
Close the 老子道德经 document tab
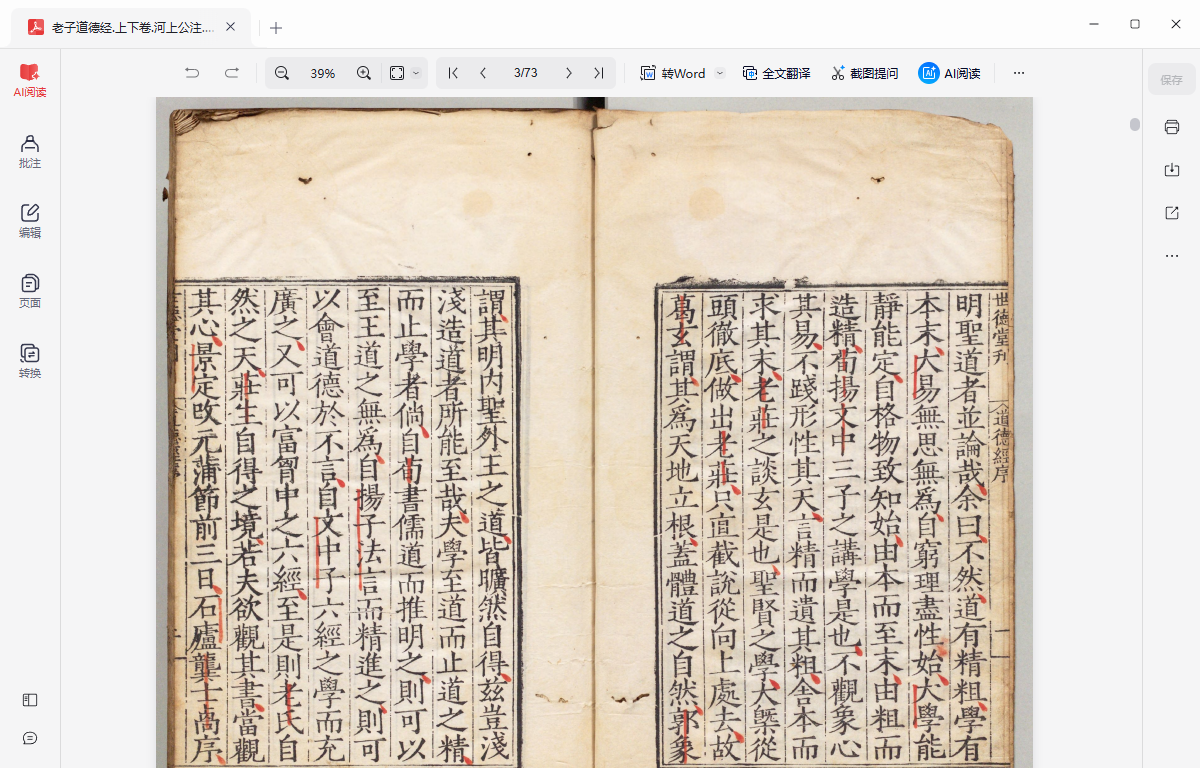pyautogui.click(x=231, y=28)
